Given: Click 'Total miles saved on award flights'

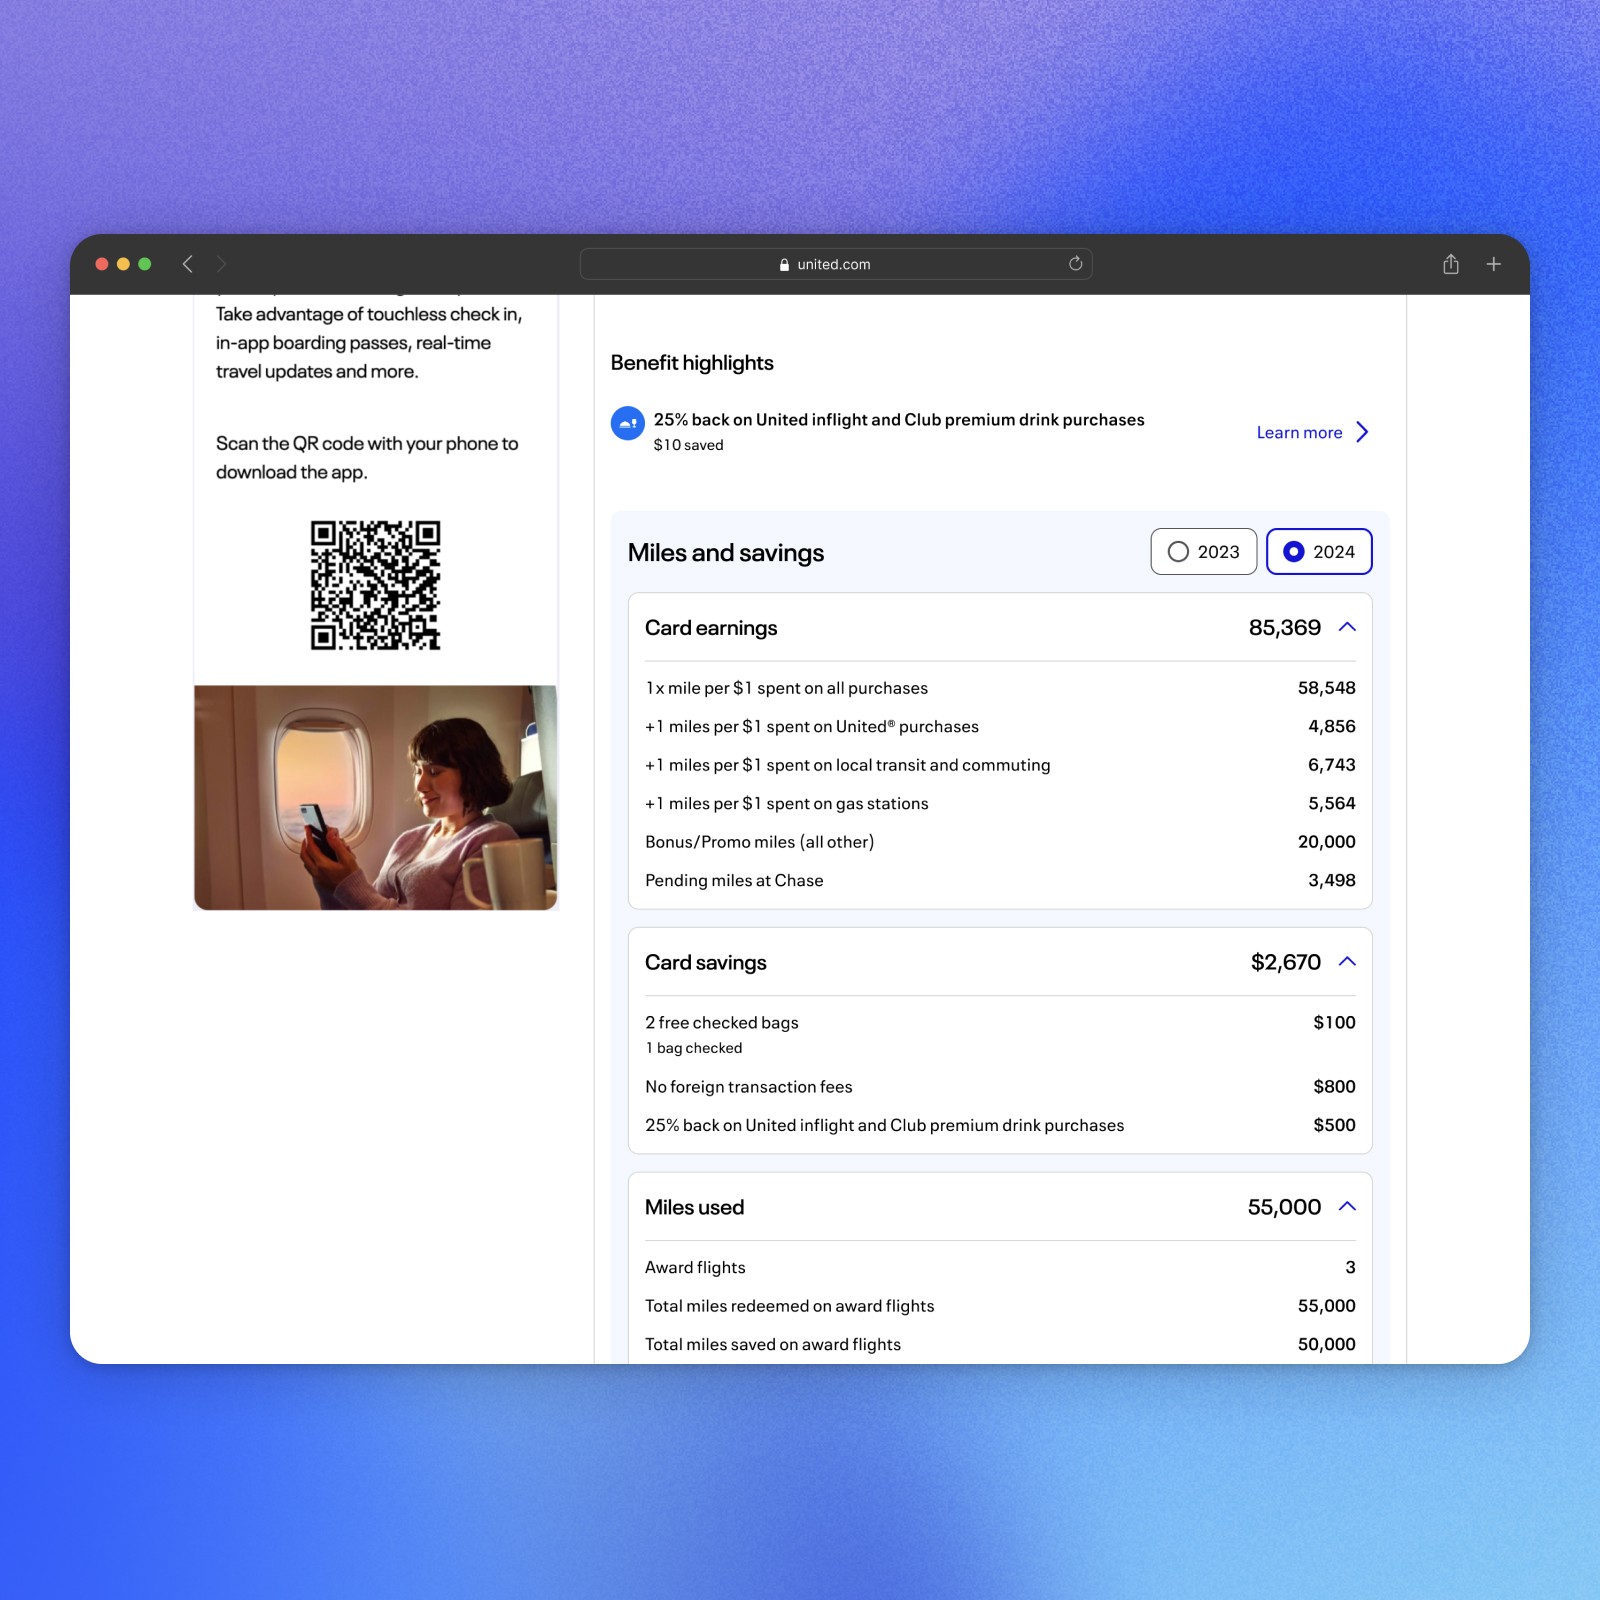Looking at the screenshot, I should click(x=772, y=1345).
